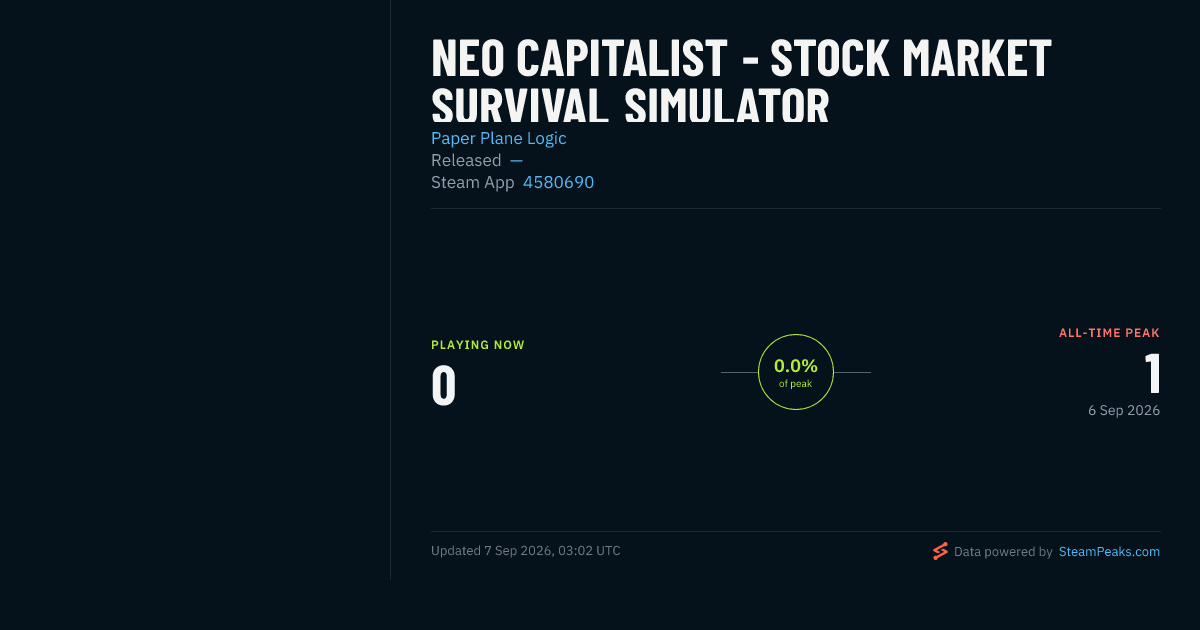Click the of peak caption in circle
This screenshot has width=1200, height=630.
796,384
